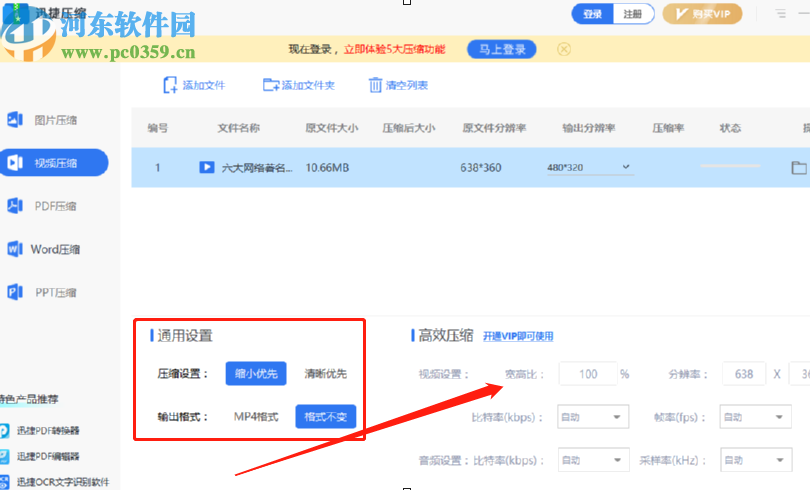Click the 迅捷PDF编辑器 icon
Screen dimensions: 810x490
pyautogui.click(x=4, y=456)
